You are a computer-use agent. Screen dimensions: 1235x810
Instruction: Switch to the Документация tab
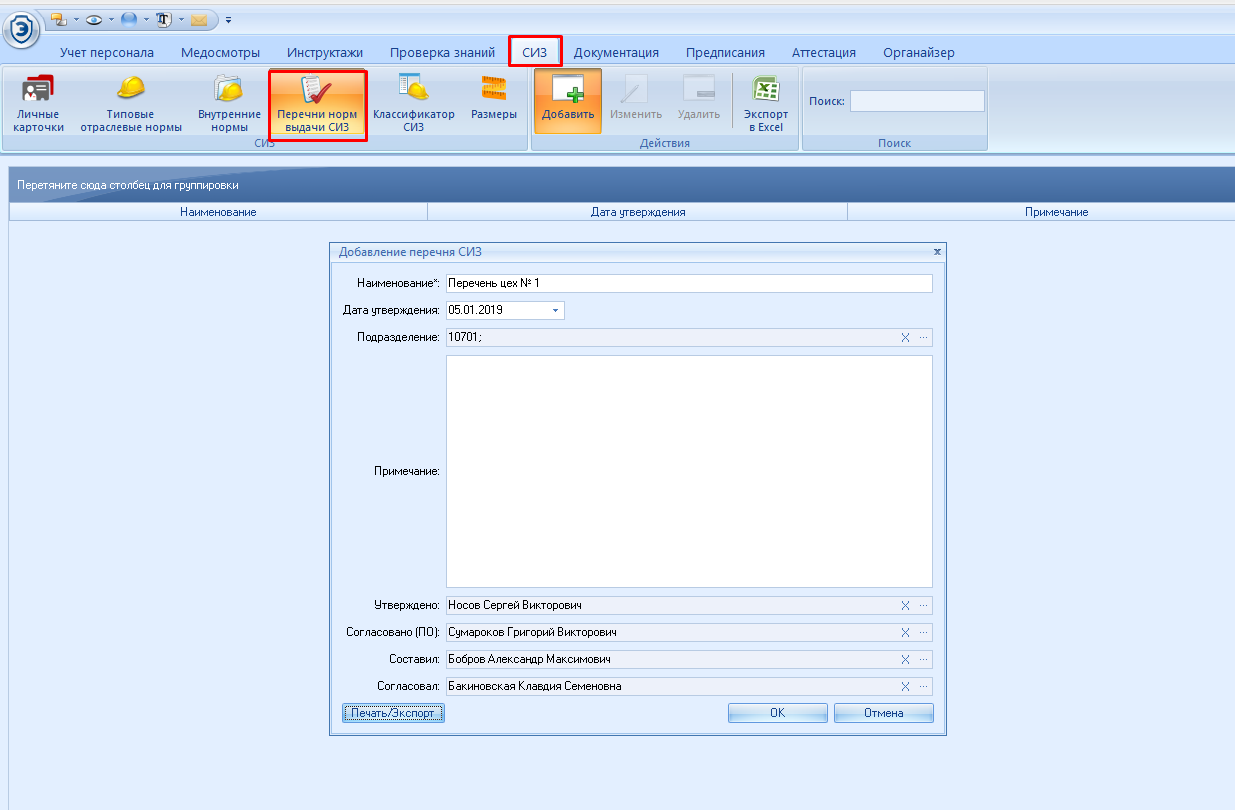(616, 53)
